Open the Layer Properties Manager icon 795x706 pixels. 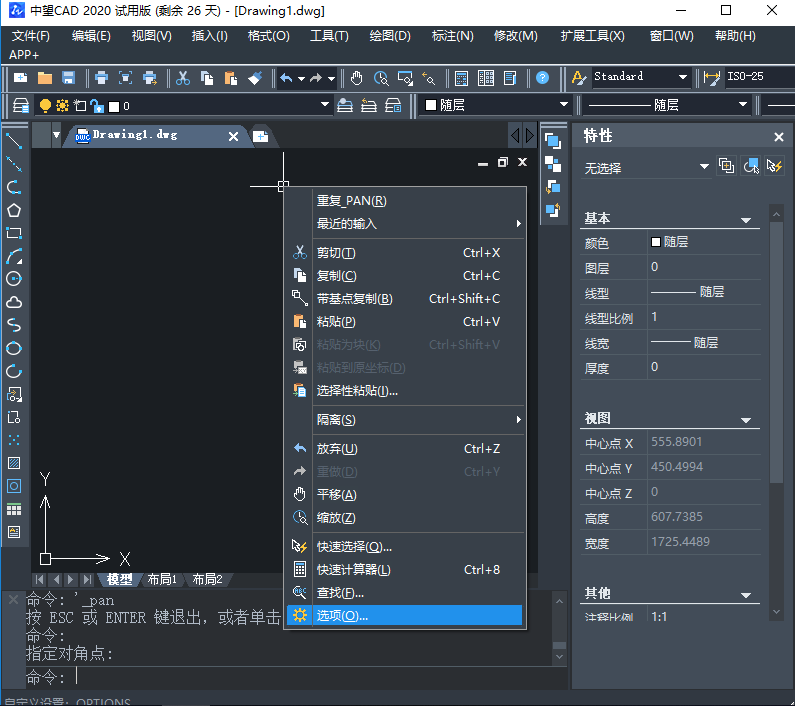[20, 106]
